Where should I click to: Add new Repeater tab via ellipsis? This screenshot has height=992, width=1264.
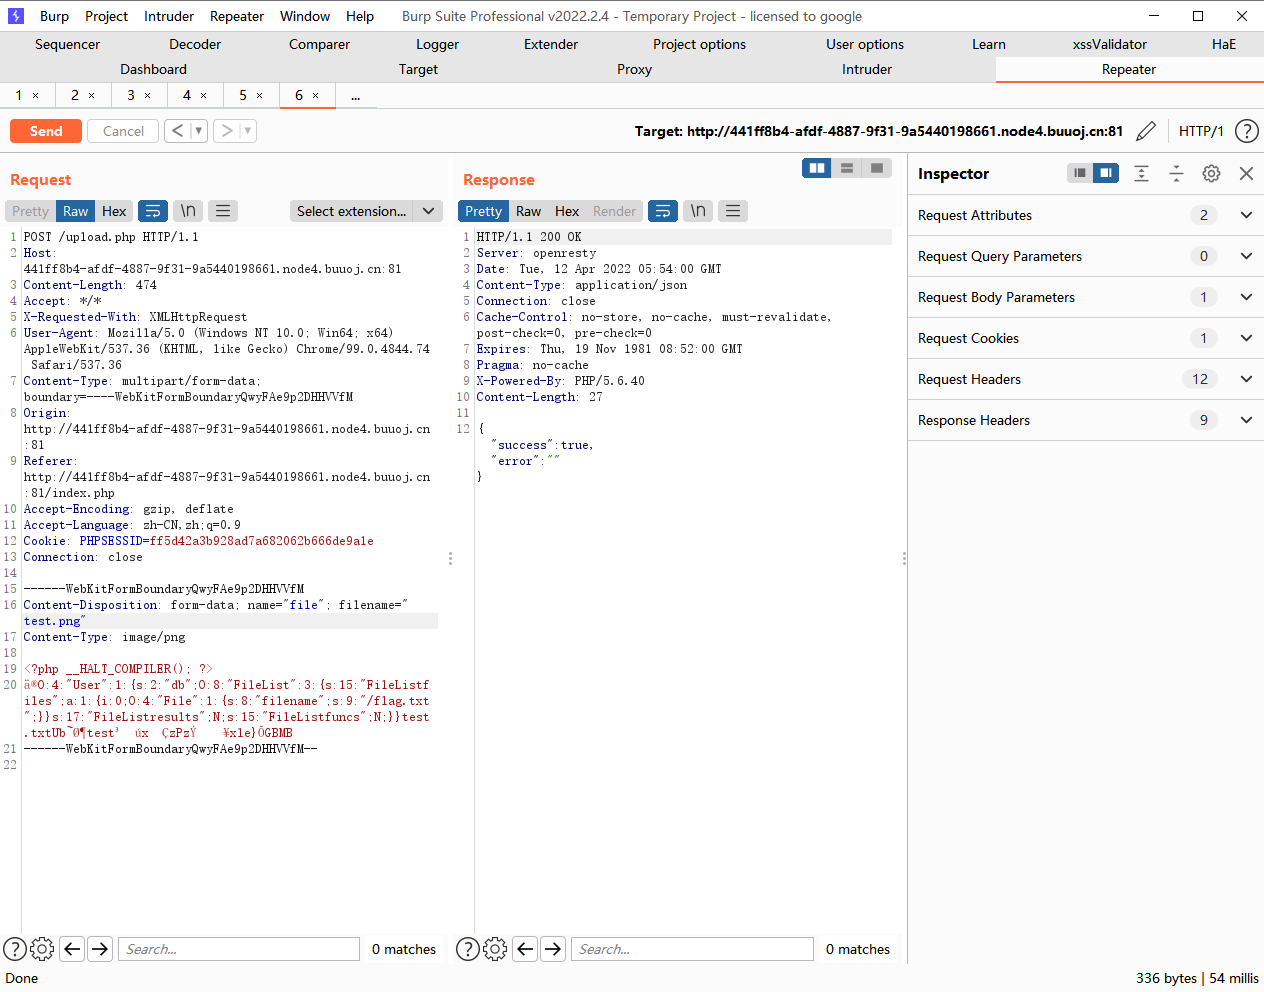tap(355, 95)
